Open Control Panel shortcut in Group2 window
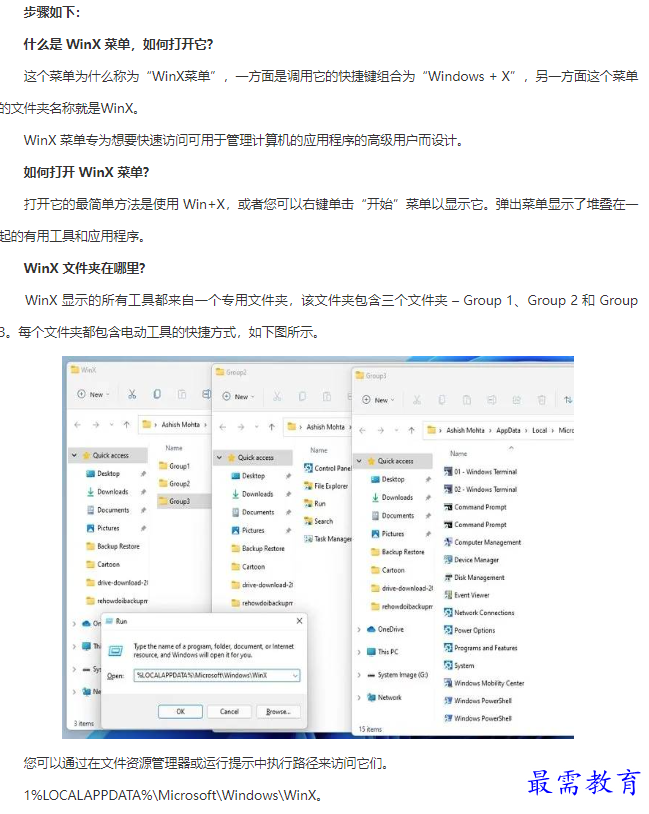The width and height of the screenshot is (649, 814). coord(328,468)
